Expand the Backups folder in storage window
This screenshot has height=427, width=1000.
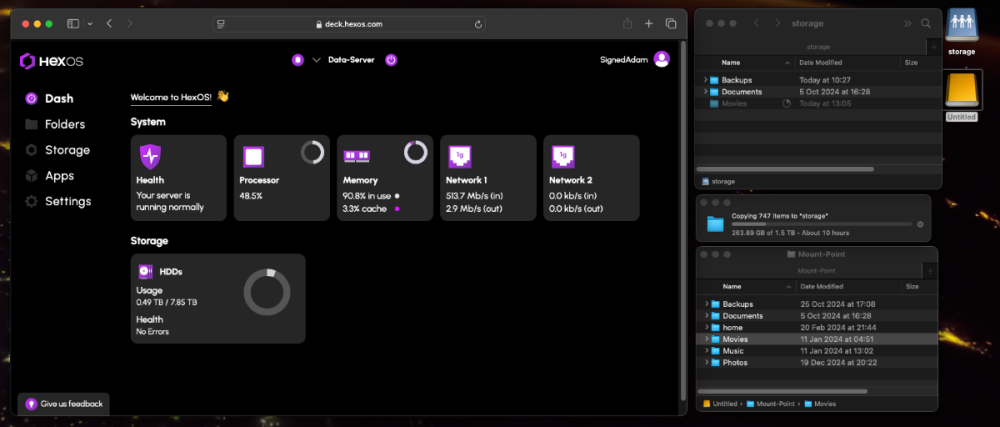(705, 79)
